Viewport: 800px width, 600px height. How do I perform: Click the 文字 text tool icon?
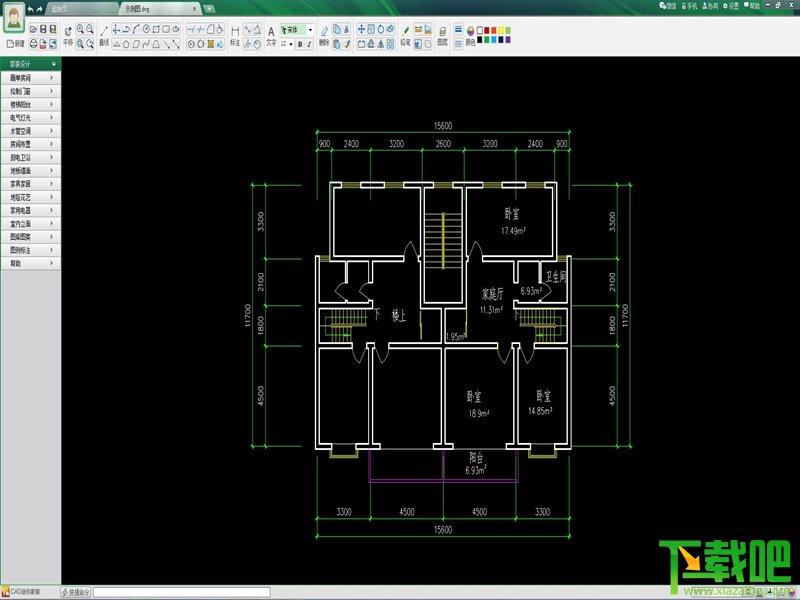coord(271,32)
